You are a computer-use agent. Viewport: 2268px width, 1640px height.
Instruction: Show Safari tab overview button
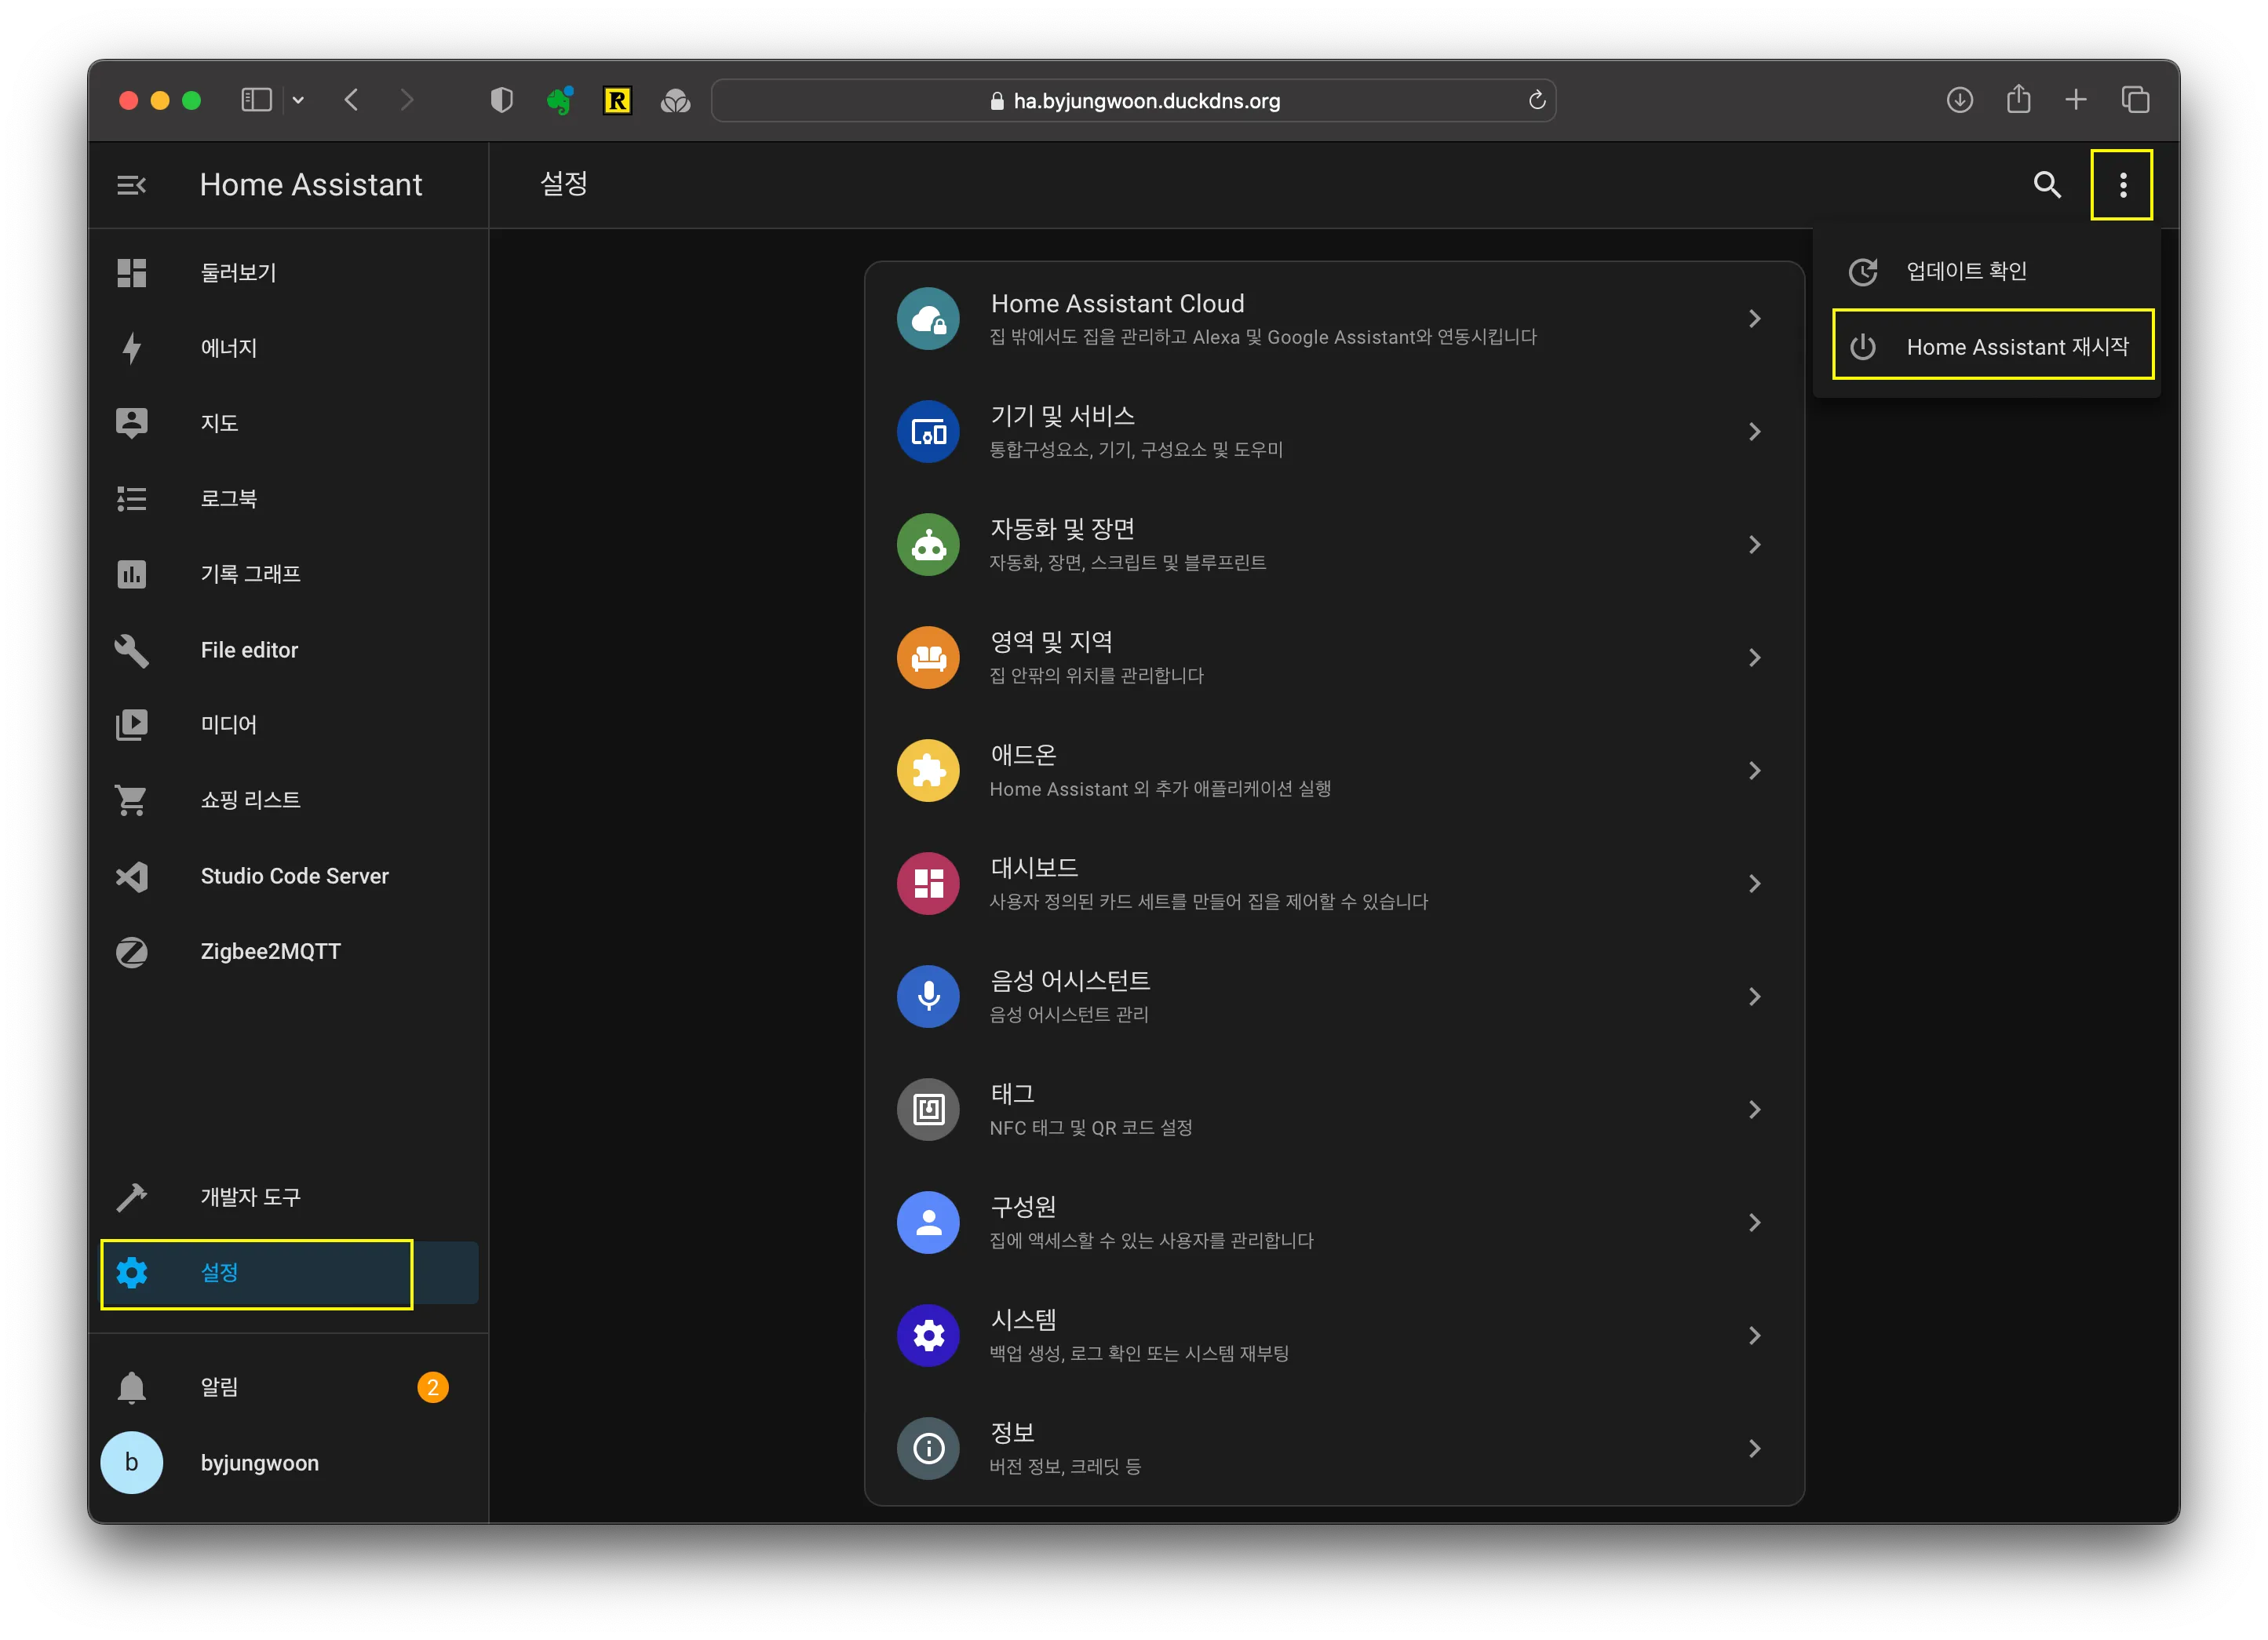2135,100
